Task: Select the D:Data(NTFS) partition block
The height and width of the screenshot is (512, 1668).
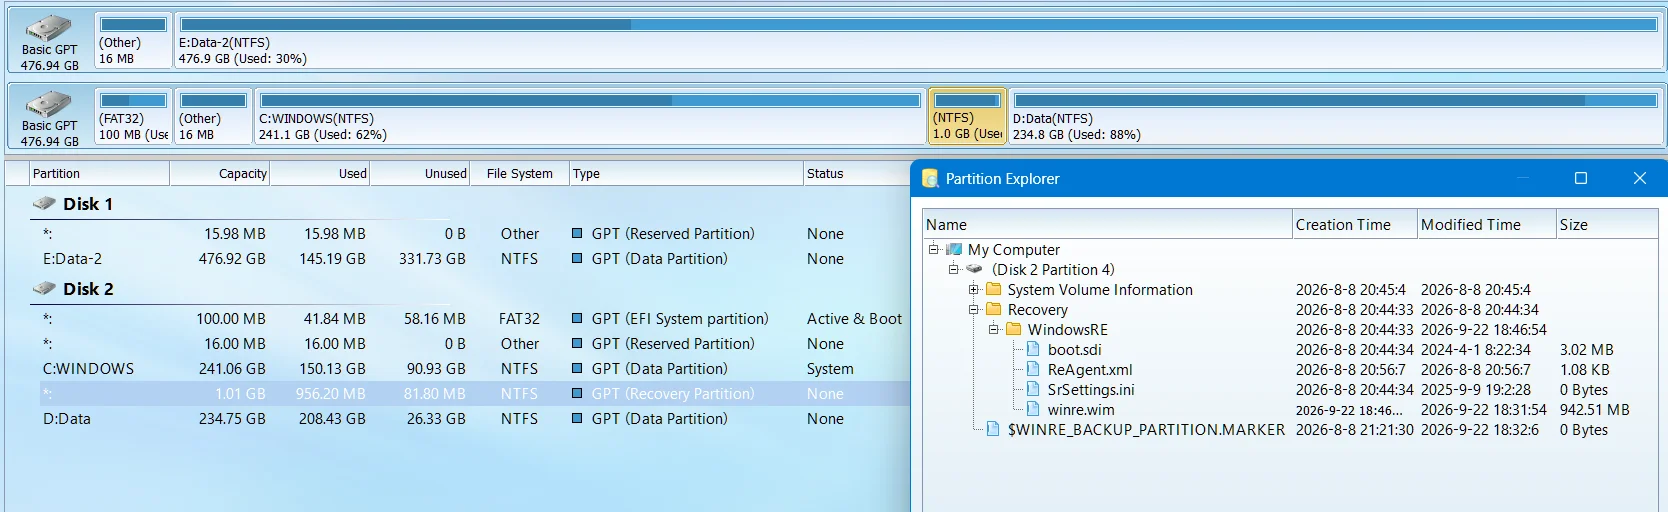Action: coord(1335,116)
